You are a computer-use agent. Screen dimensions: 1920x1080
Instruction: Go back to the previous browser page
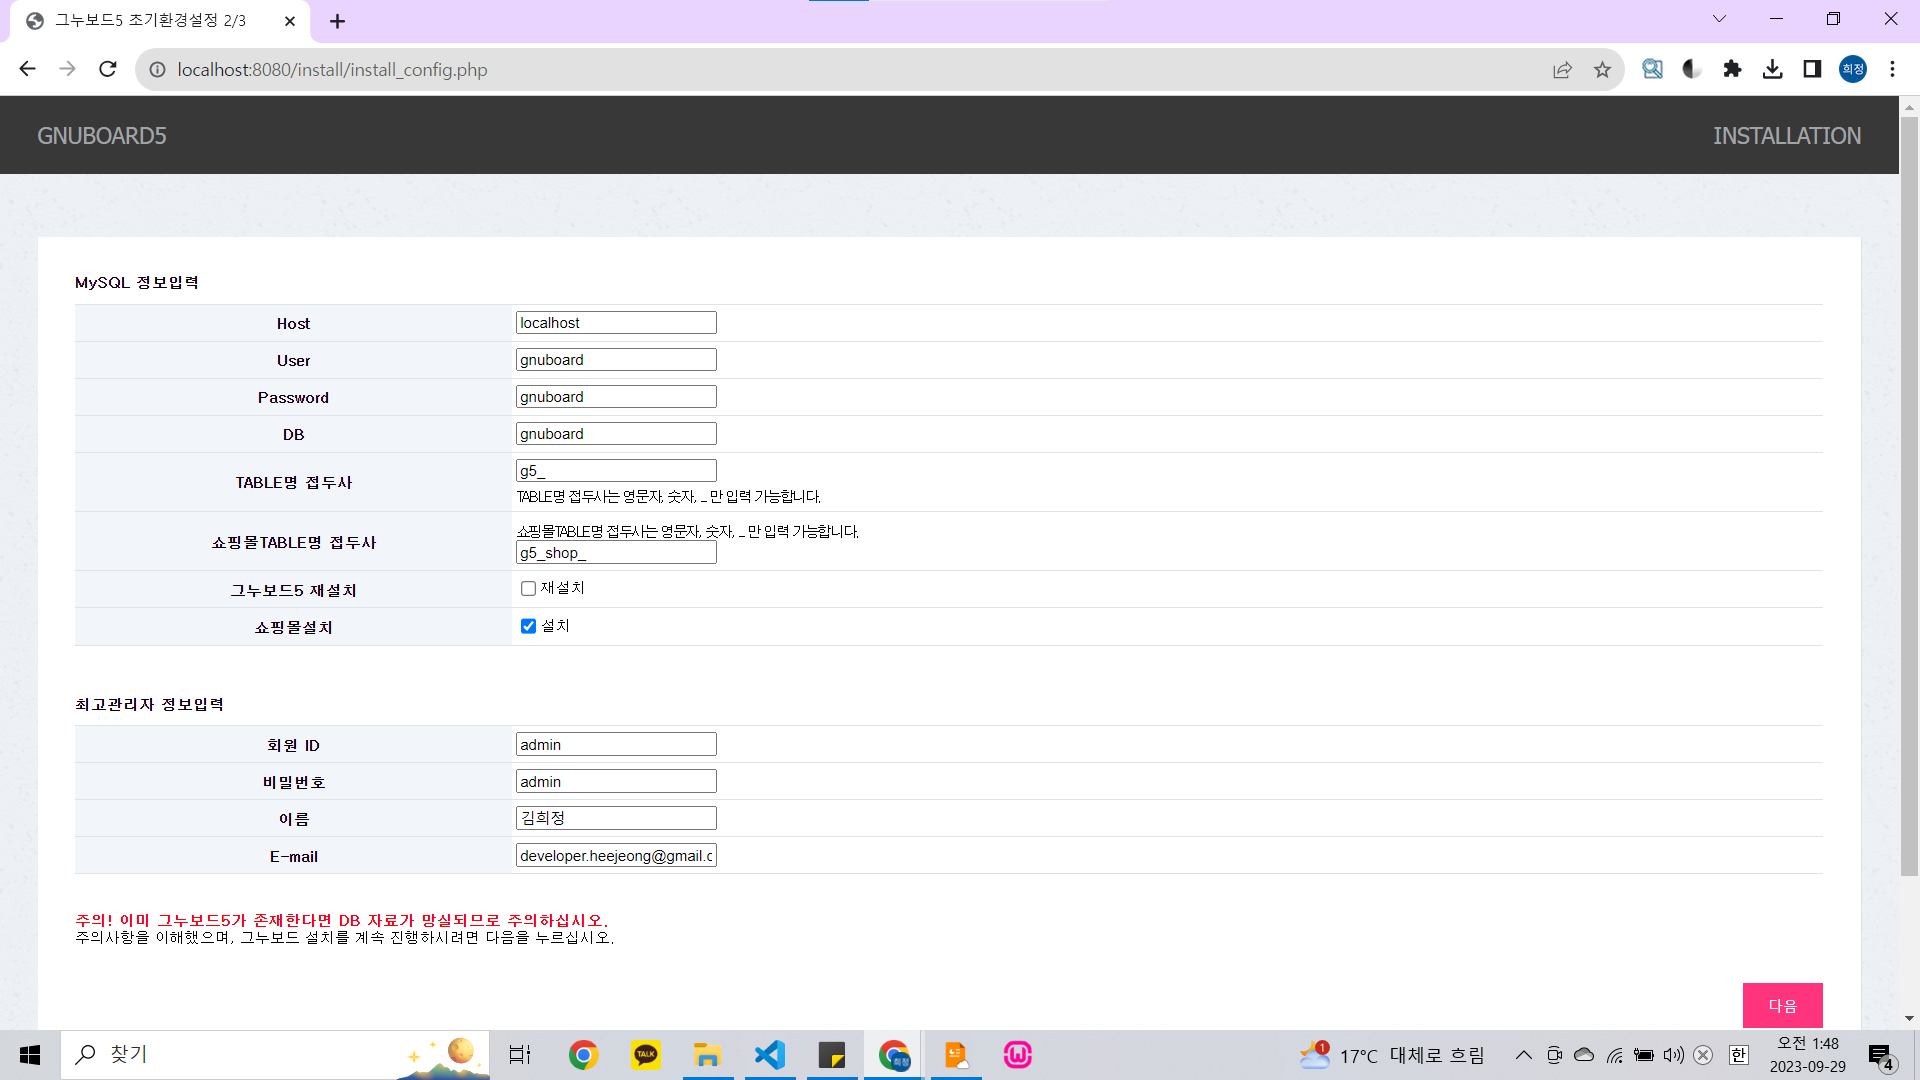[27, 69]
